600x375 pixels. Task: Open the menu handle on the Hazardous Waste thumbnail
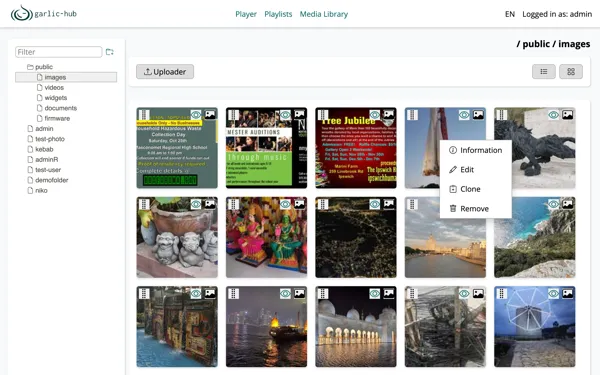[144, 115]
